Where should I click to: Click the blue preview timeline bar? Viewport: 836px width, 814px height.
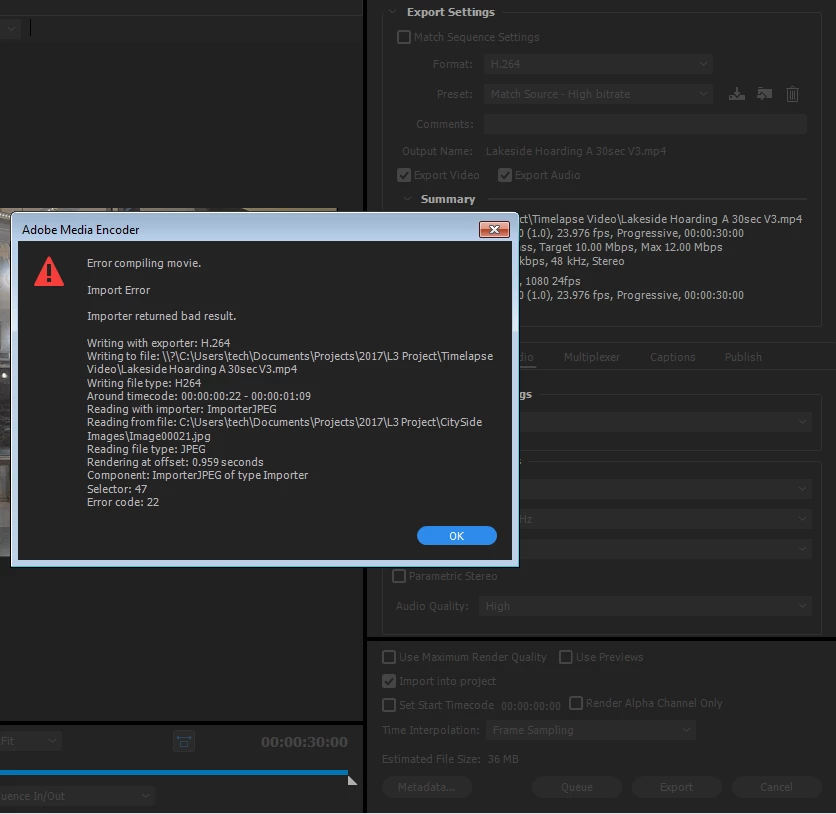click(x=174, y=772)
